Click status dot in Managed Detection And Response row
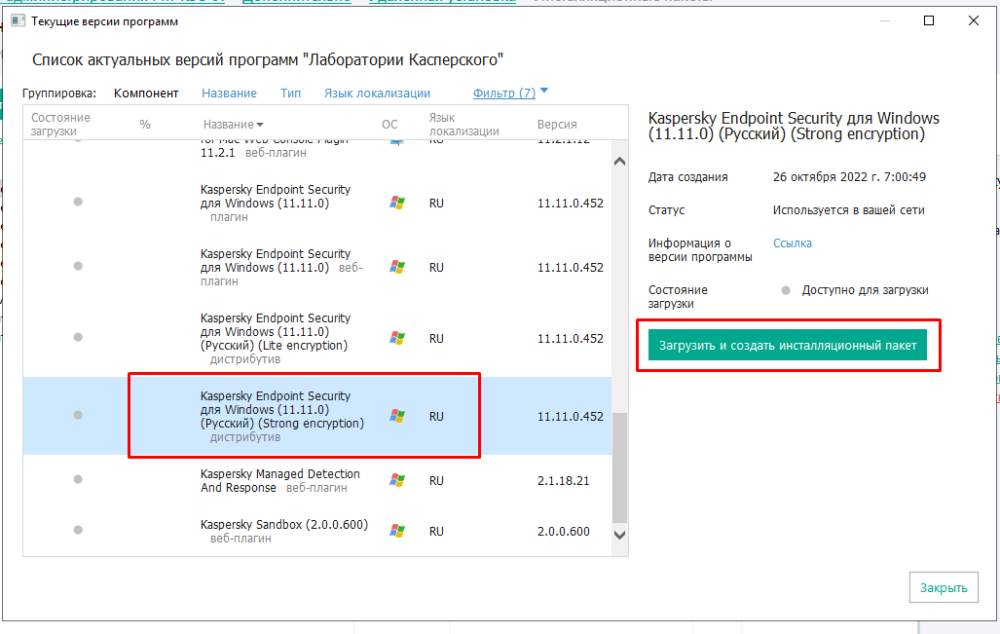Screen dimensions: 1000x634 (78, 479)
